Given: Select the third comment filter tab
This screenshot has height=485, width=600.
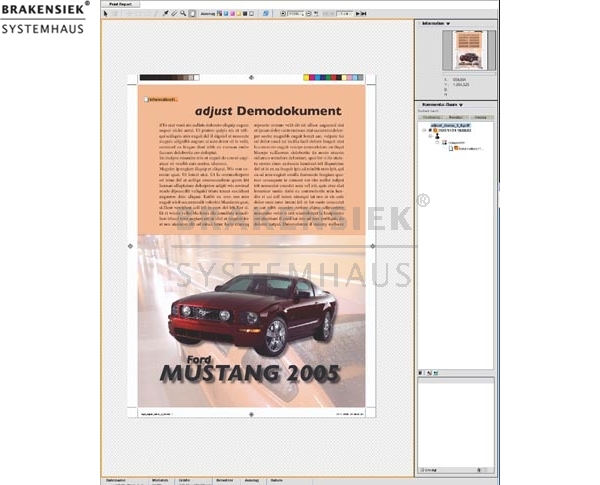Looking at the screenshot, I should point(481,117).
